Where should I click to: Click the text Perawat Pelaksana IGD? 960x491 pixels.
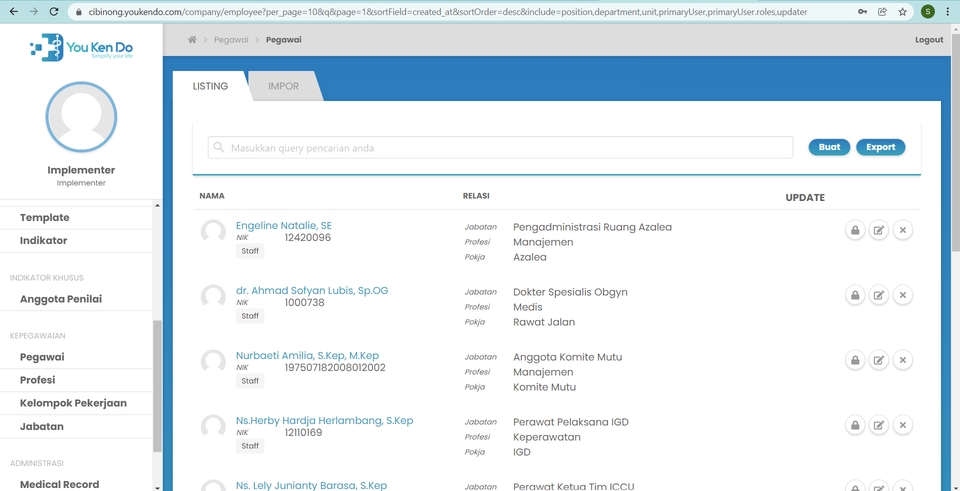[571, 422]
